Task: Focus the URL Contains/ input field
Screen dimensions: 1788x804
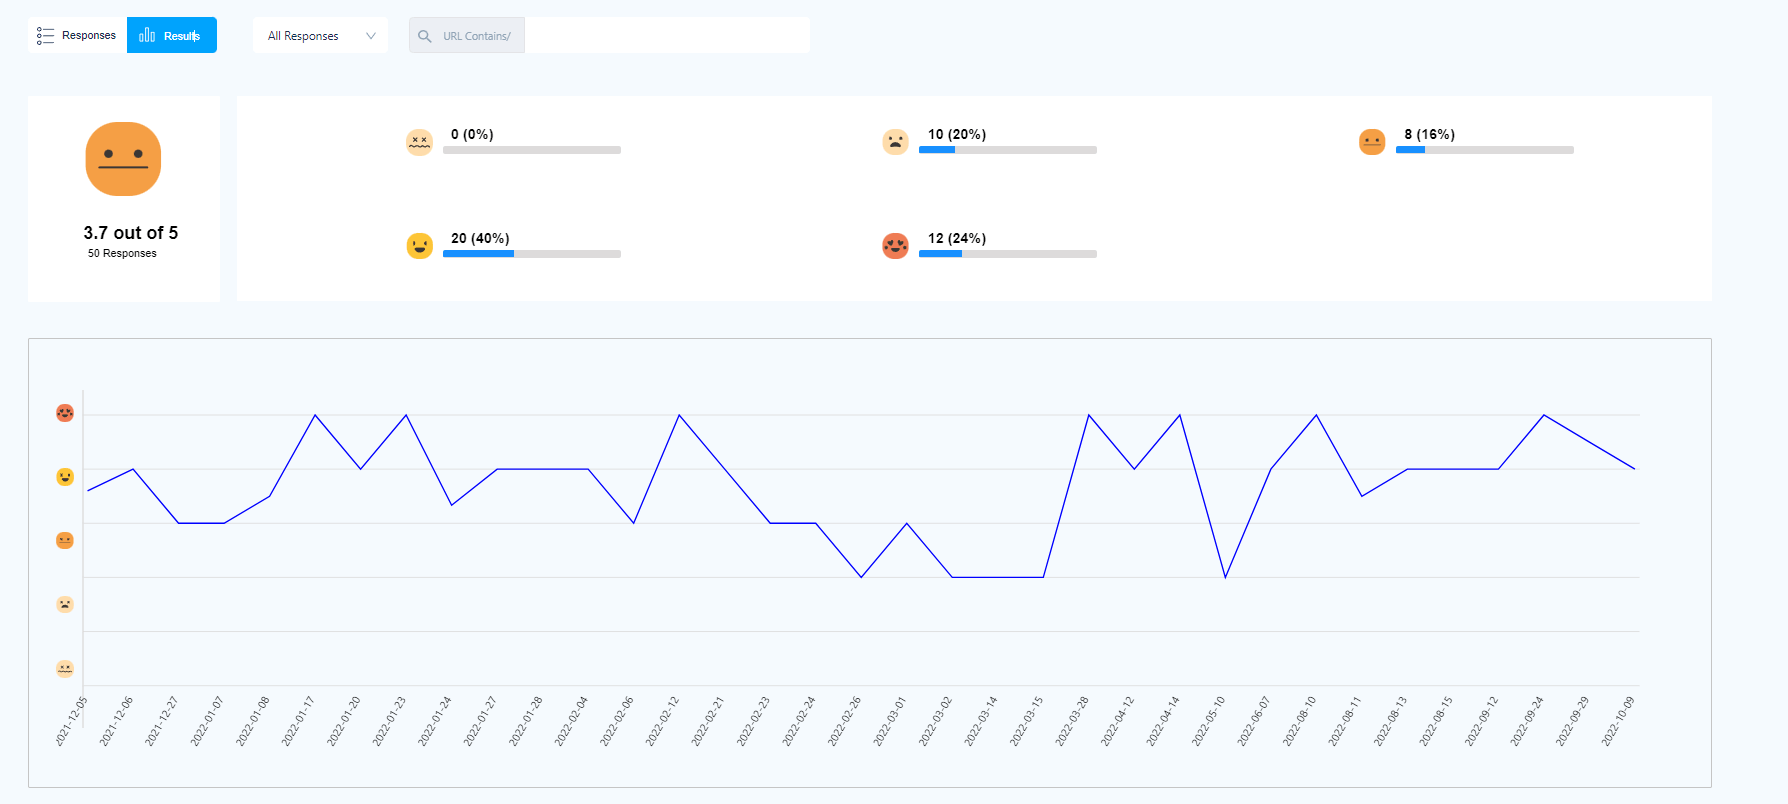Action: (667, 35)
